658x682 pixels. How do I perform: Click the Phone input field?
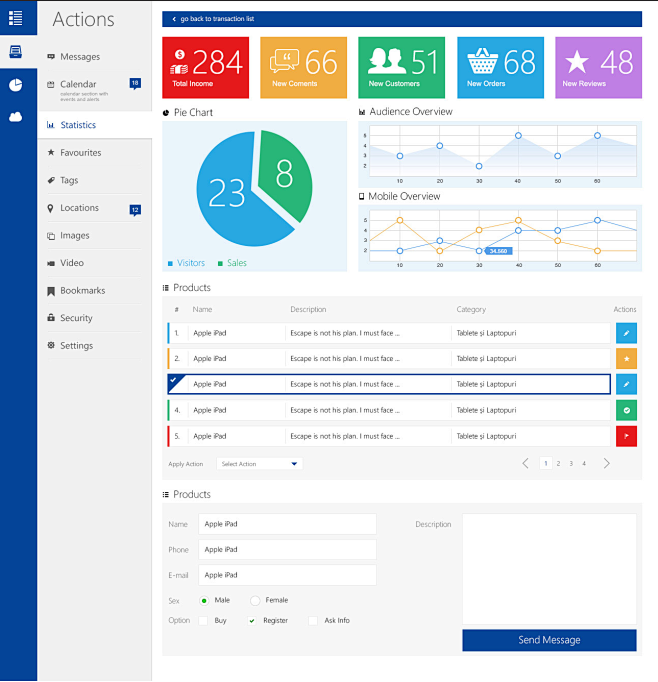pos(287,550)
